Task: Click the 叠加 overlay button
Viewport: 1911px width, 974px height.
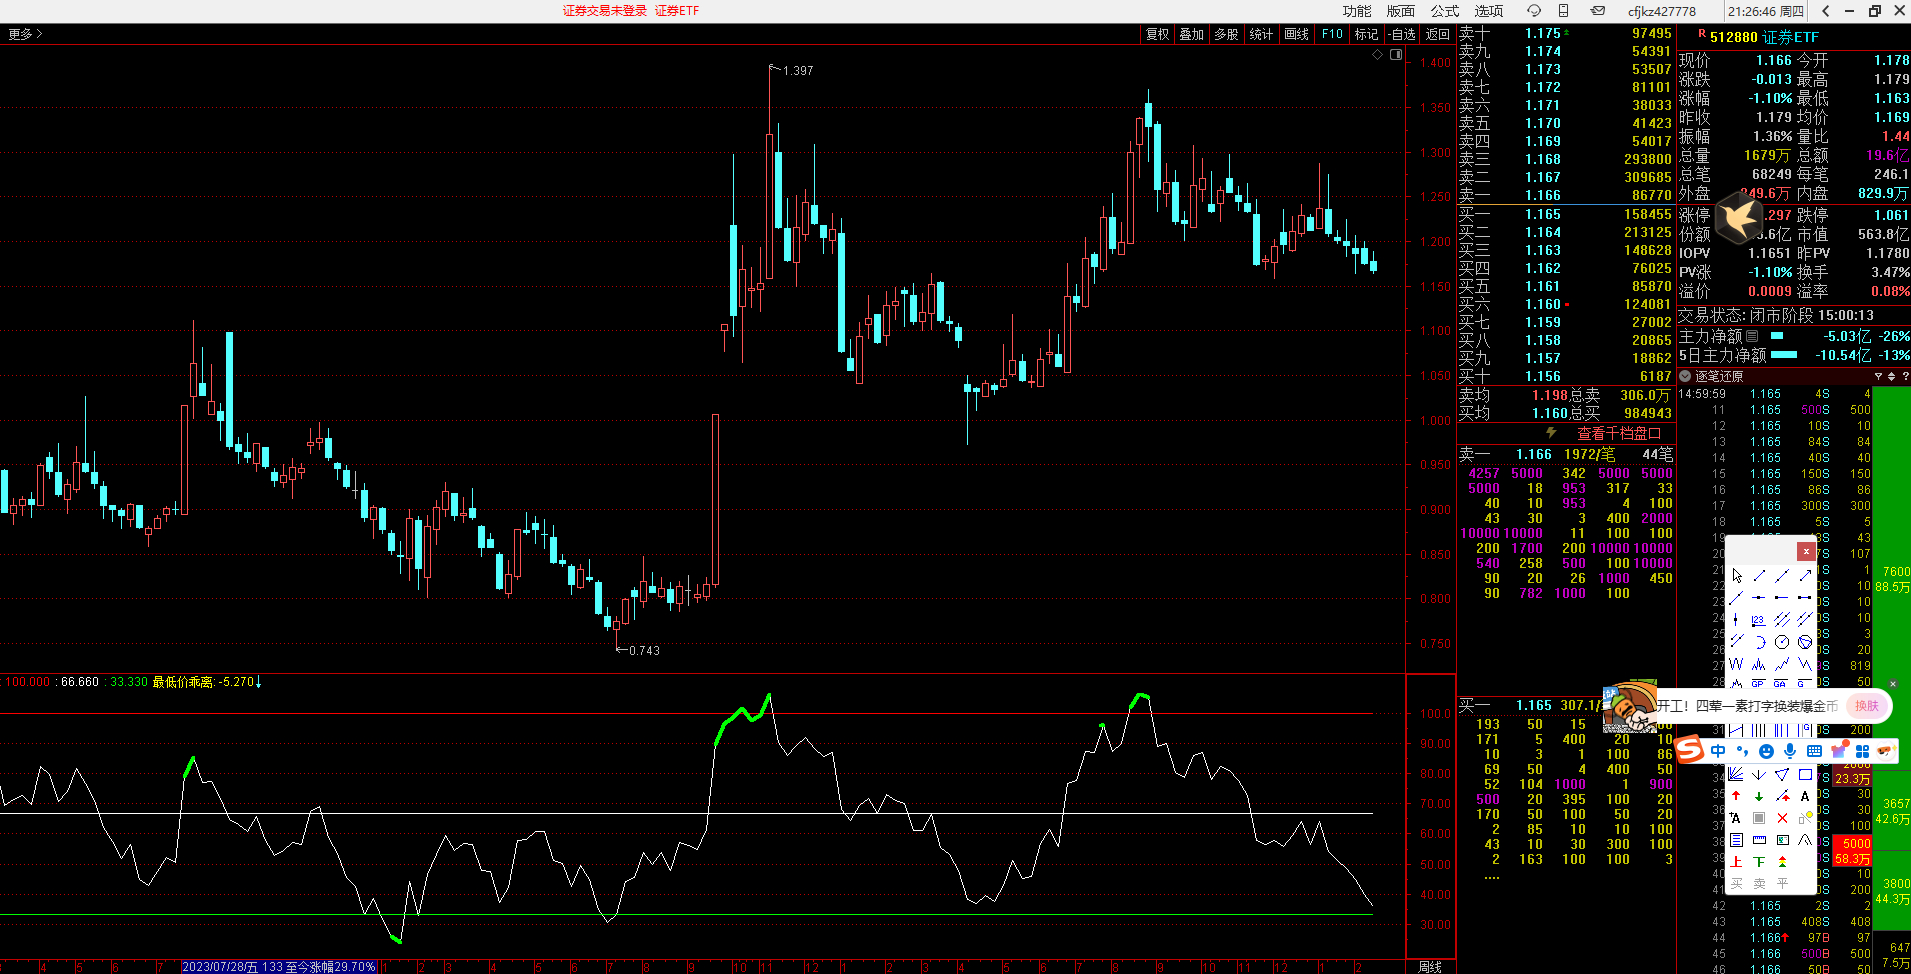Action: (x=1192, y=34)
